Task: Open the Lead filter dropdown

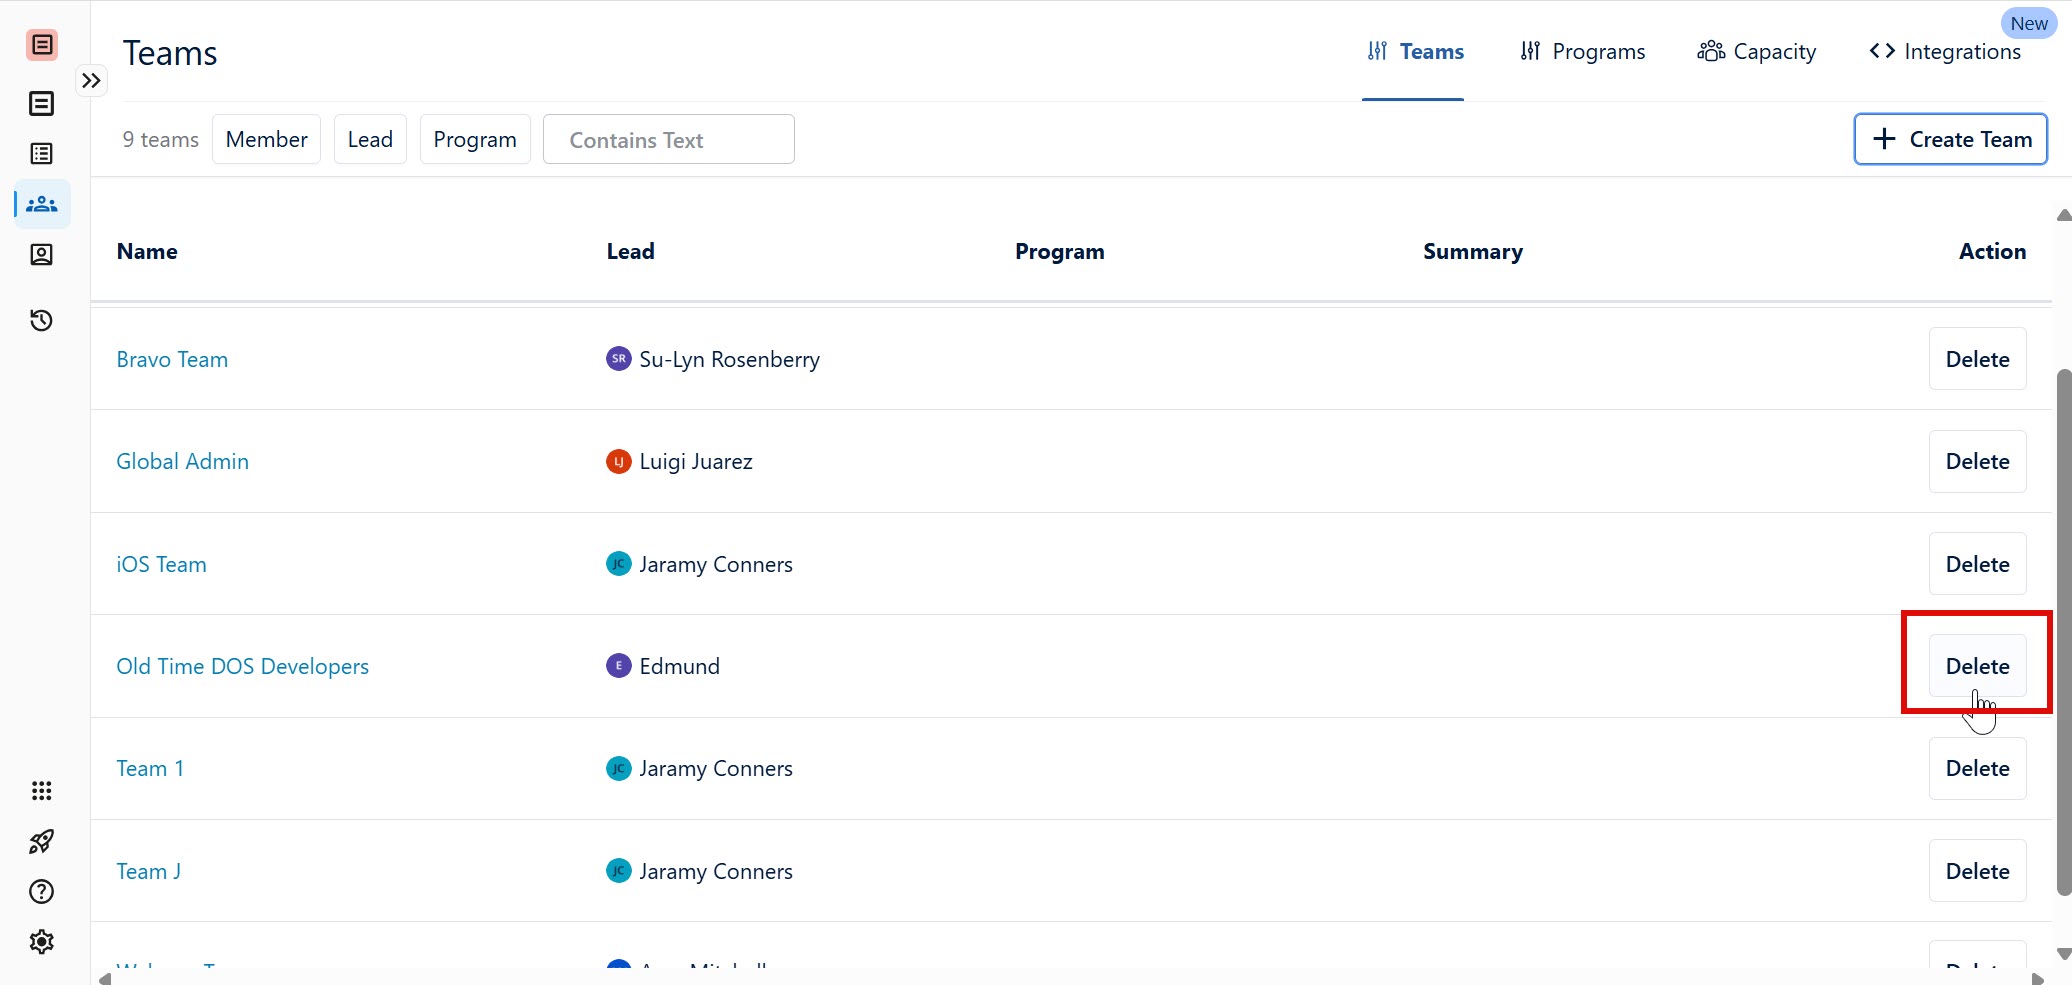Action: point(370,139)
